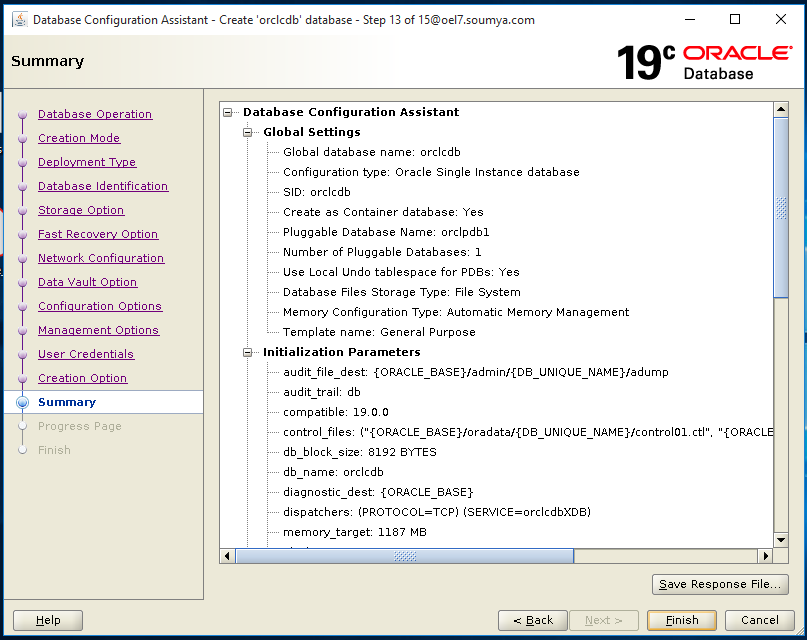The image size is (807, 640).
Task: Collapse the Database Configuration Assistant root node
Action: coord(227,112)
